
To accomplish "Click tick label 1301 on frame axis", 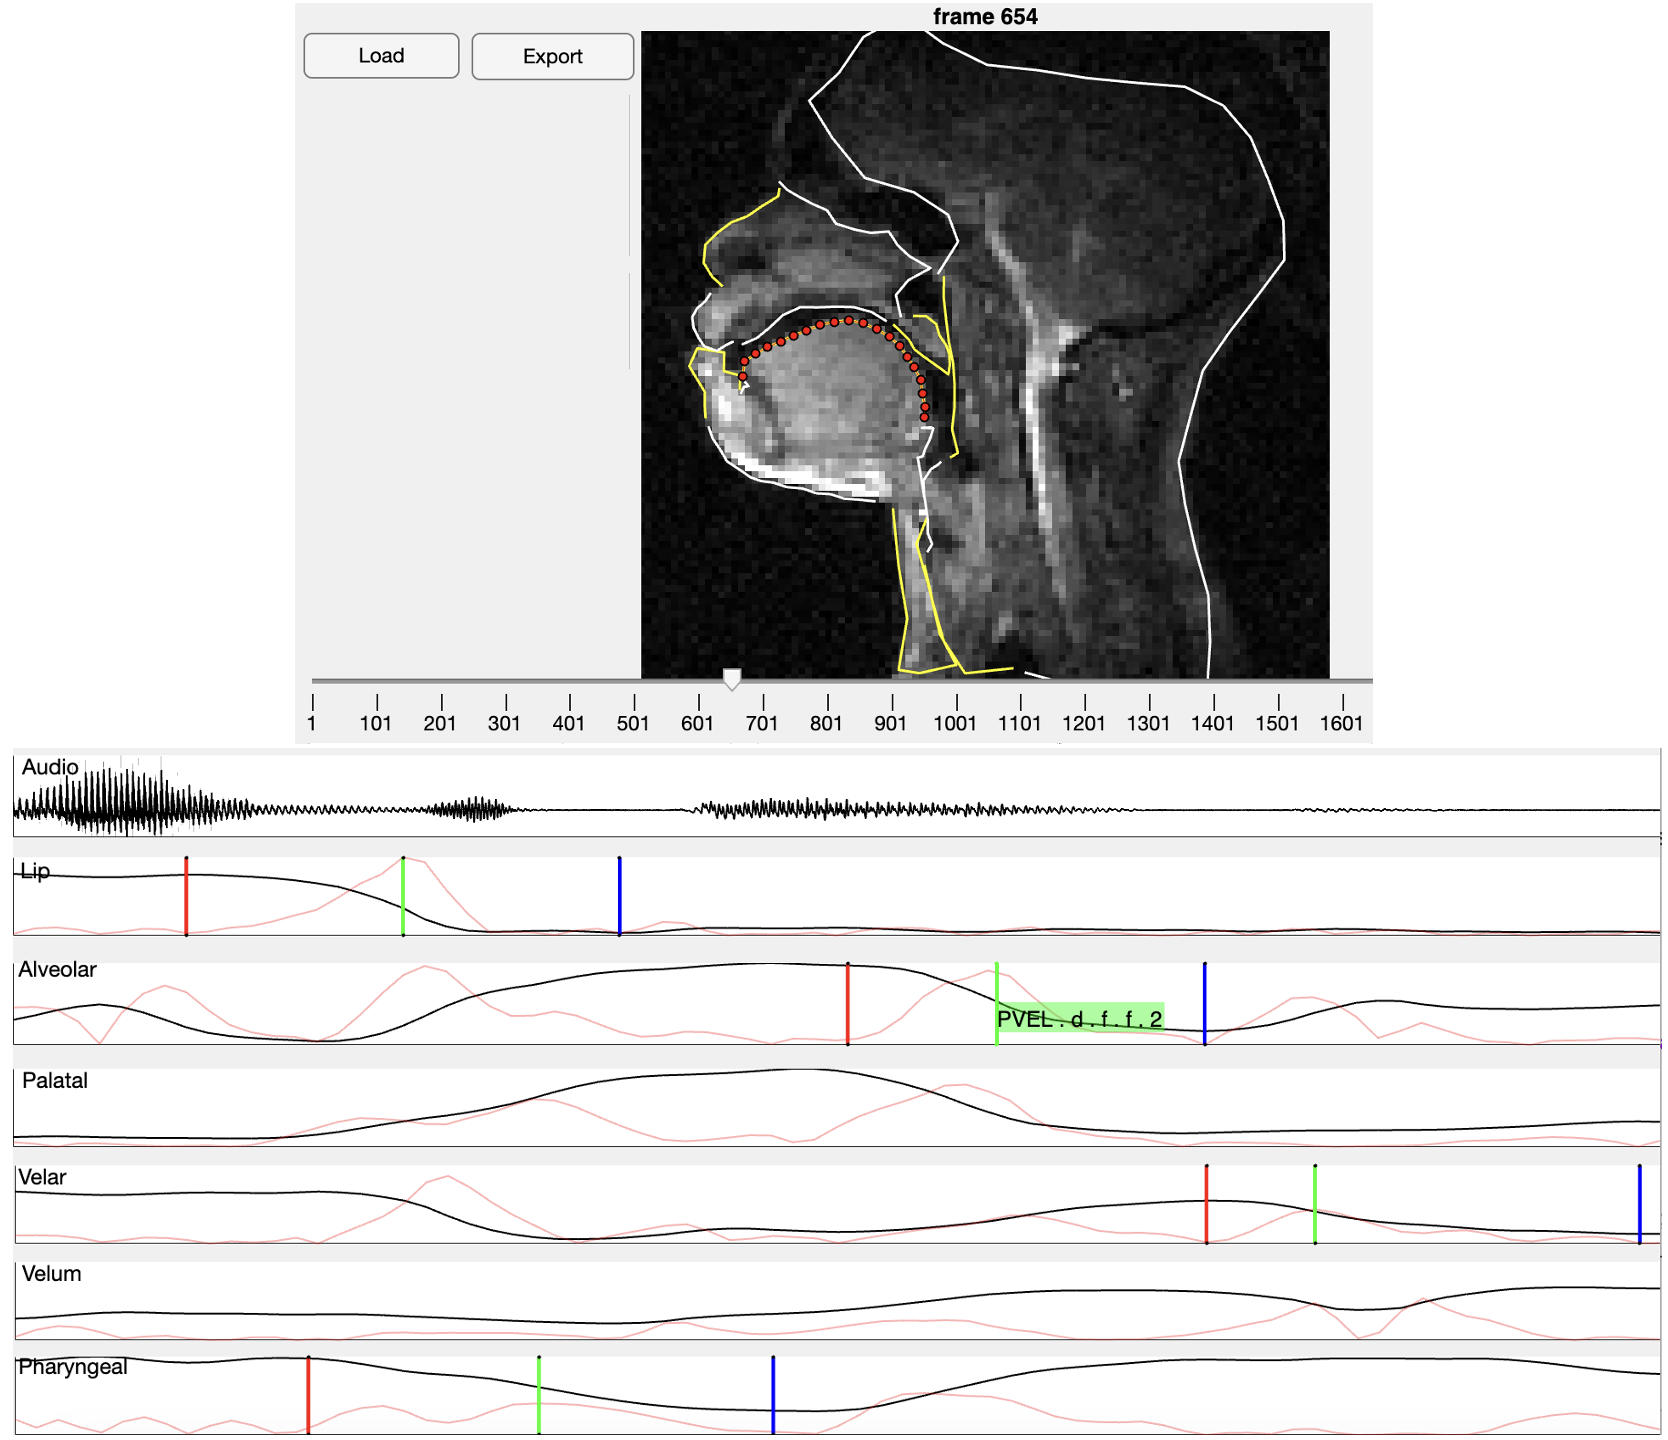I will click(x=1148, y=723).
